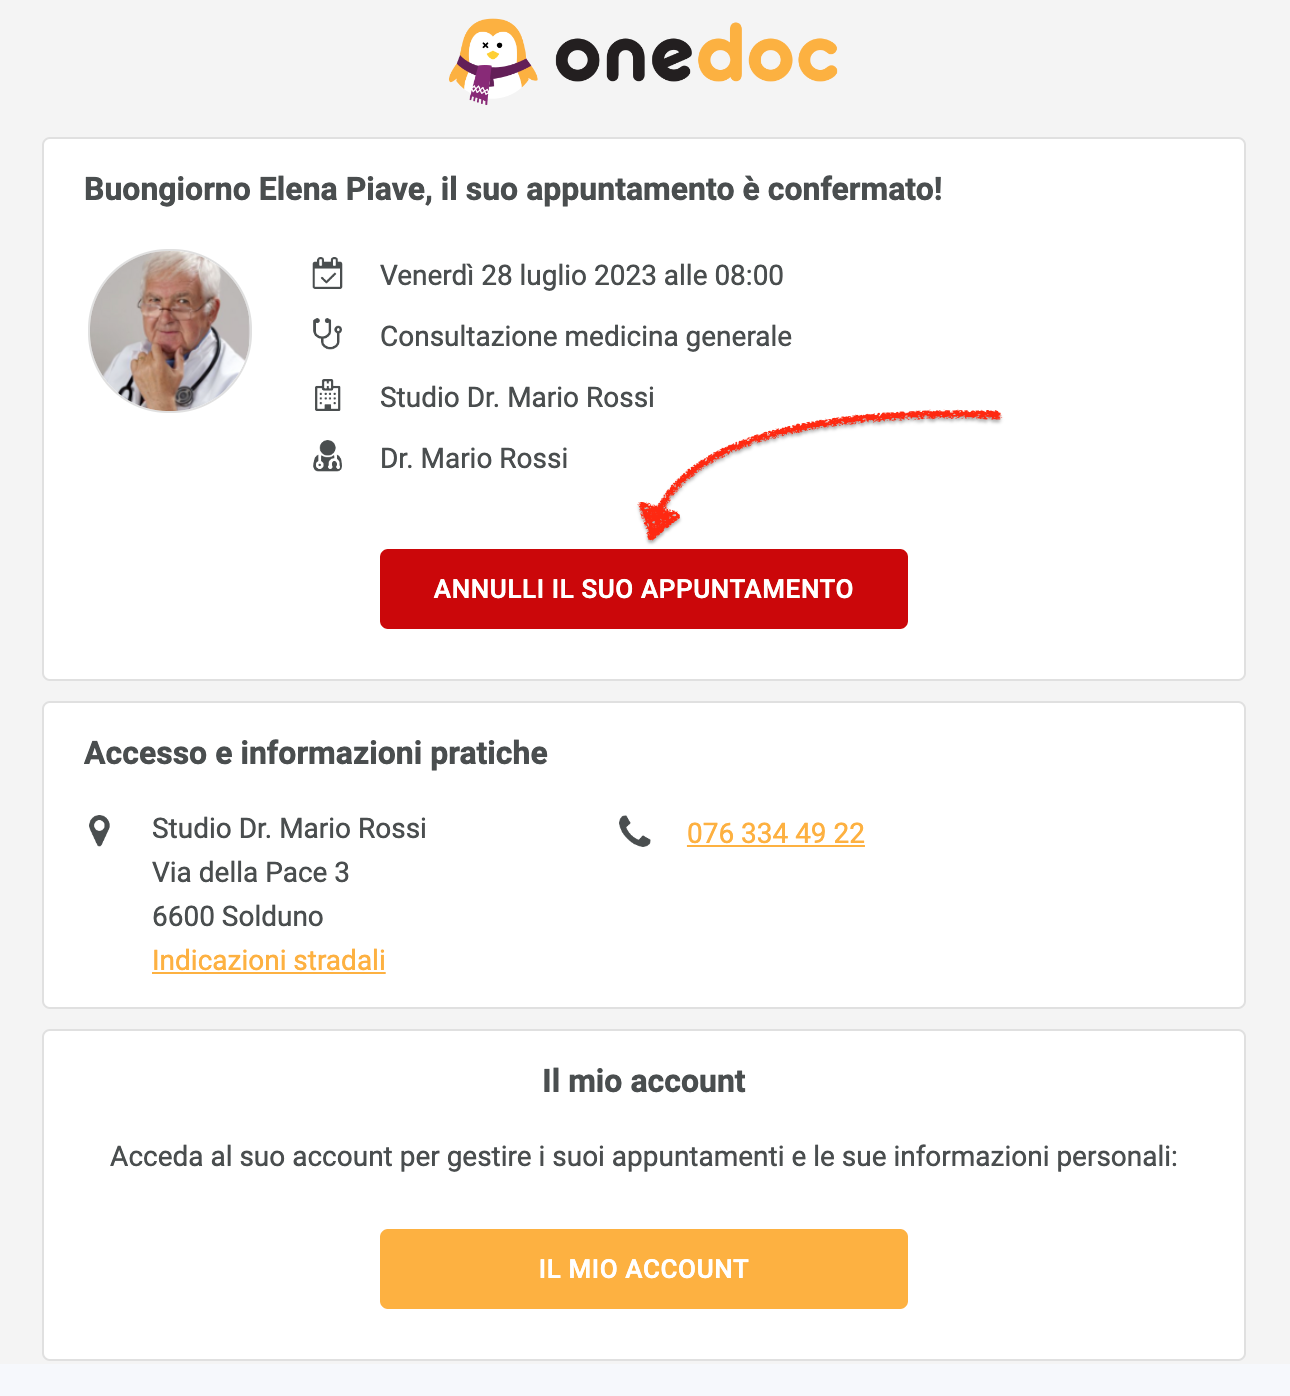This screenshot has height=1396, width=1290.
Task: Open the Indicazioni stradali directions link
Action: [268, 960]
